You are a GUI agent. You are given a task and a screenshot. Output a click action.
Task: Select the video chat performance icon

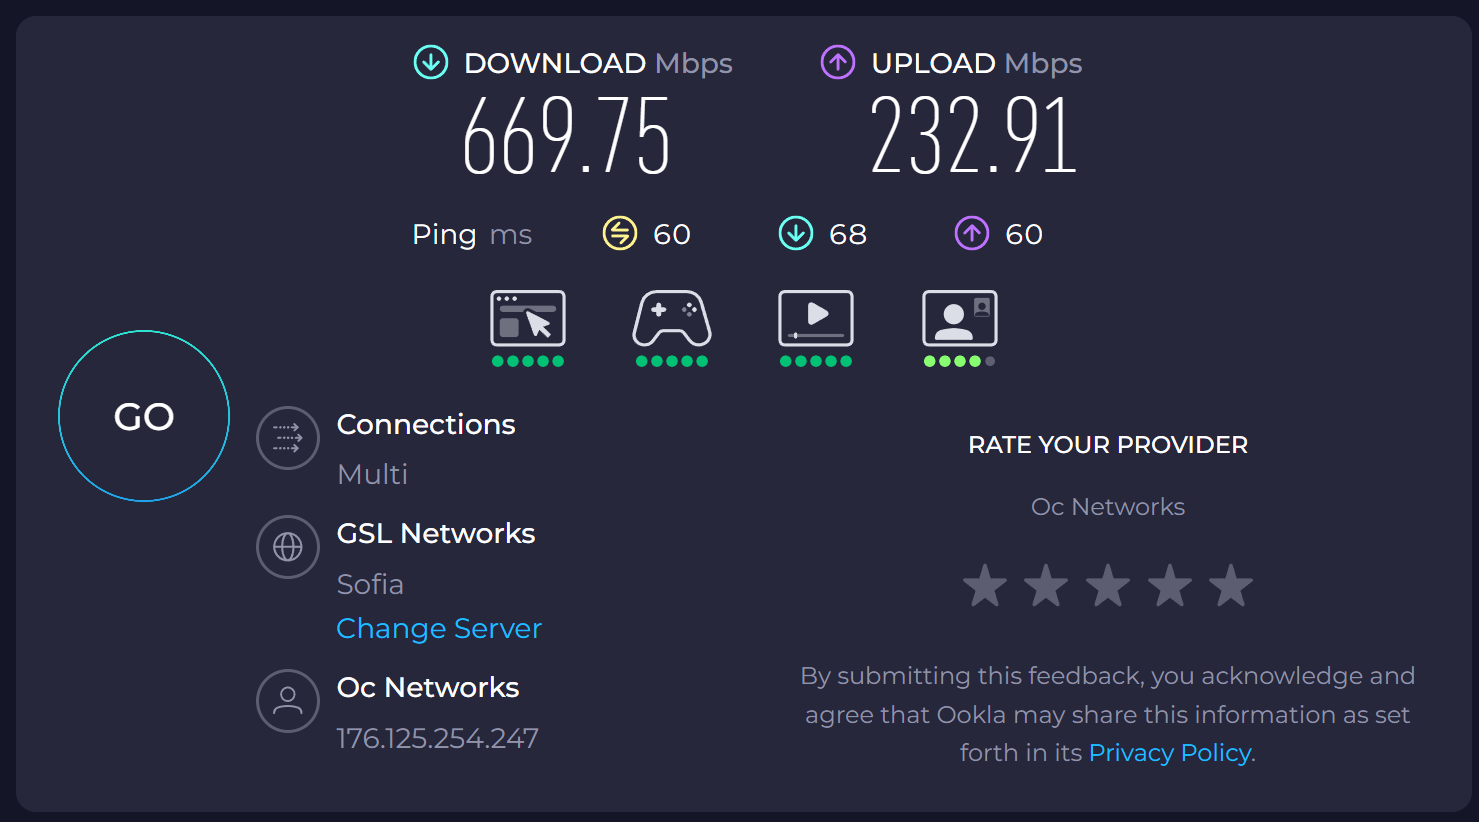click(x=960, y=319)
